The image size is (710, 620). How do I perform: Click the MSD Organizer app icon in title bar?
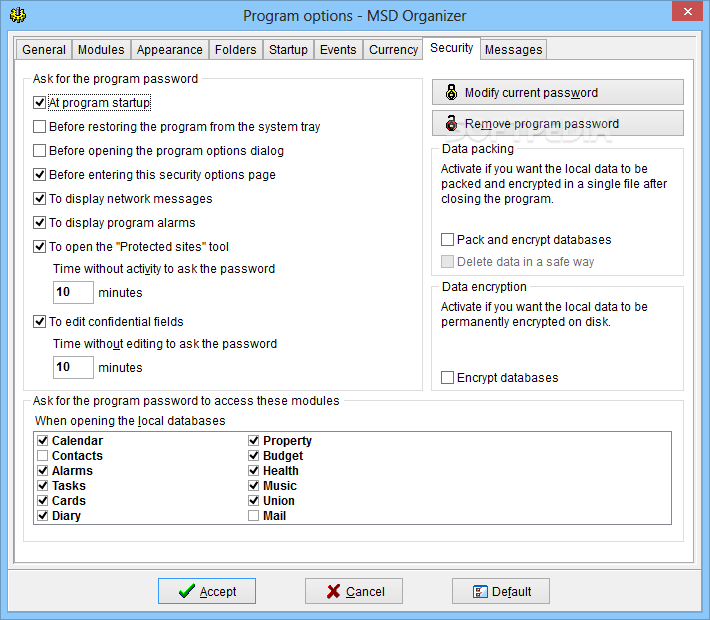click(x=18, y=15)
